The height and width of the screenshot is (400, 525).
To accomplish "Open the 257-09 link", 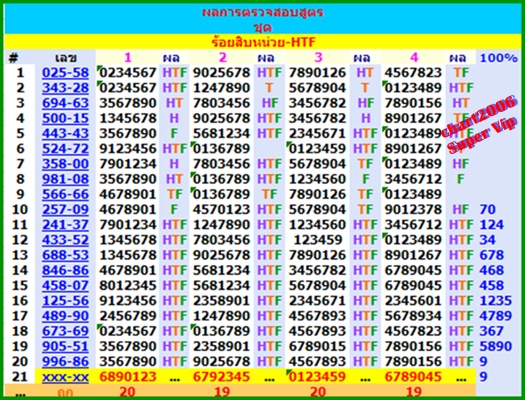I will [x=65, y=210].
